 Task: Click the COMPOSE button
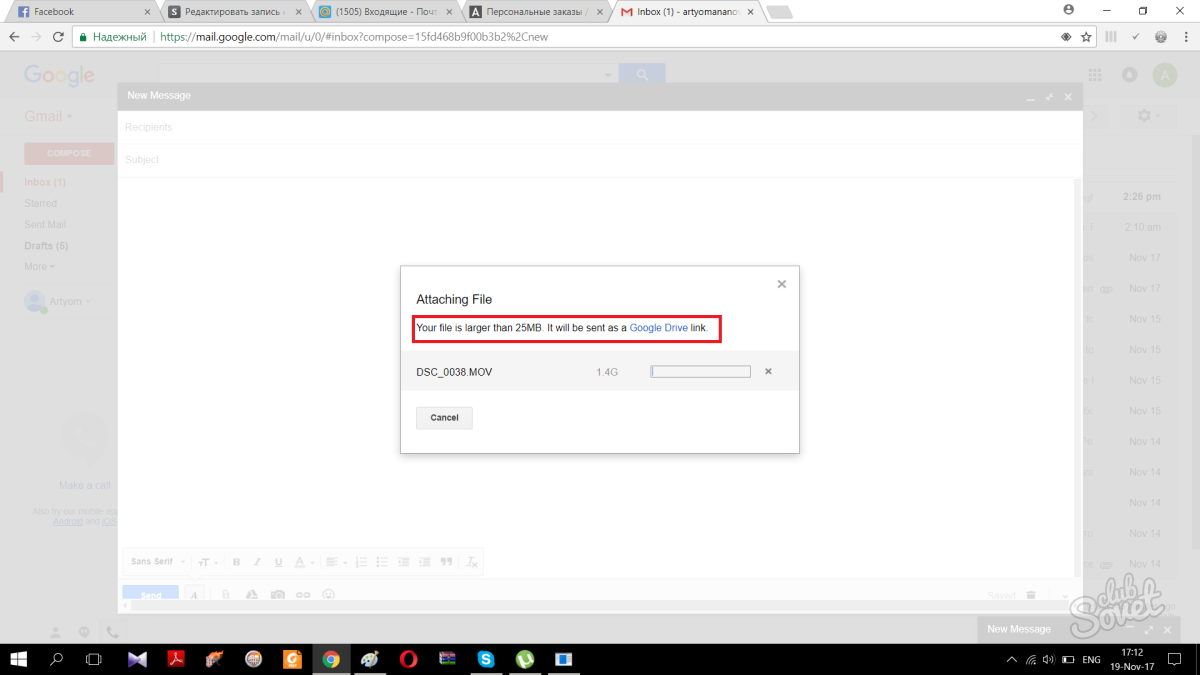(x=69, y=153)
